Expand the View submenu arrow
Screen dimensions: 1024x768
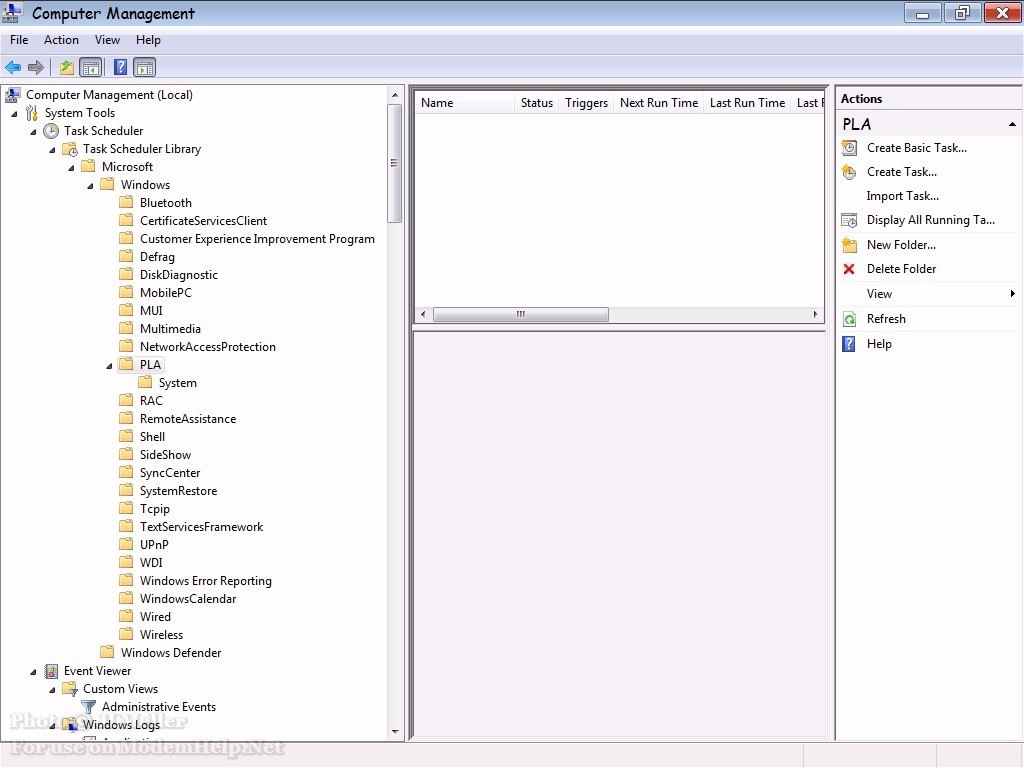pos(1012,294)
